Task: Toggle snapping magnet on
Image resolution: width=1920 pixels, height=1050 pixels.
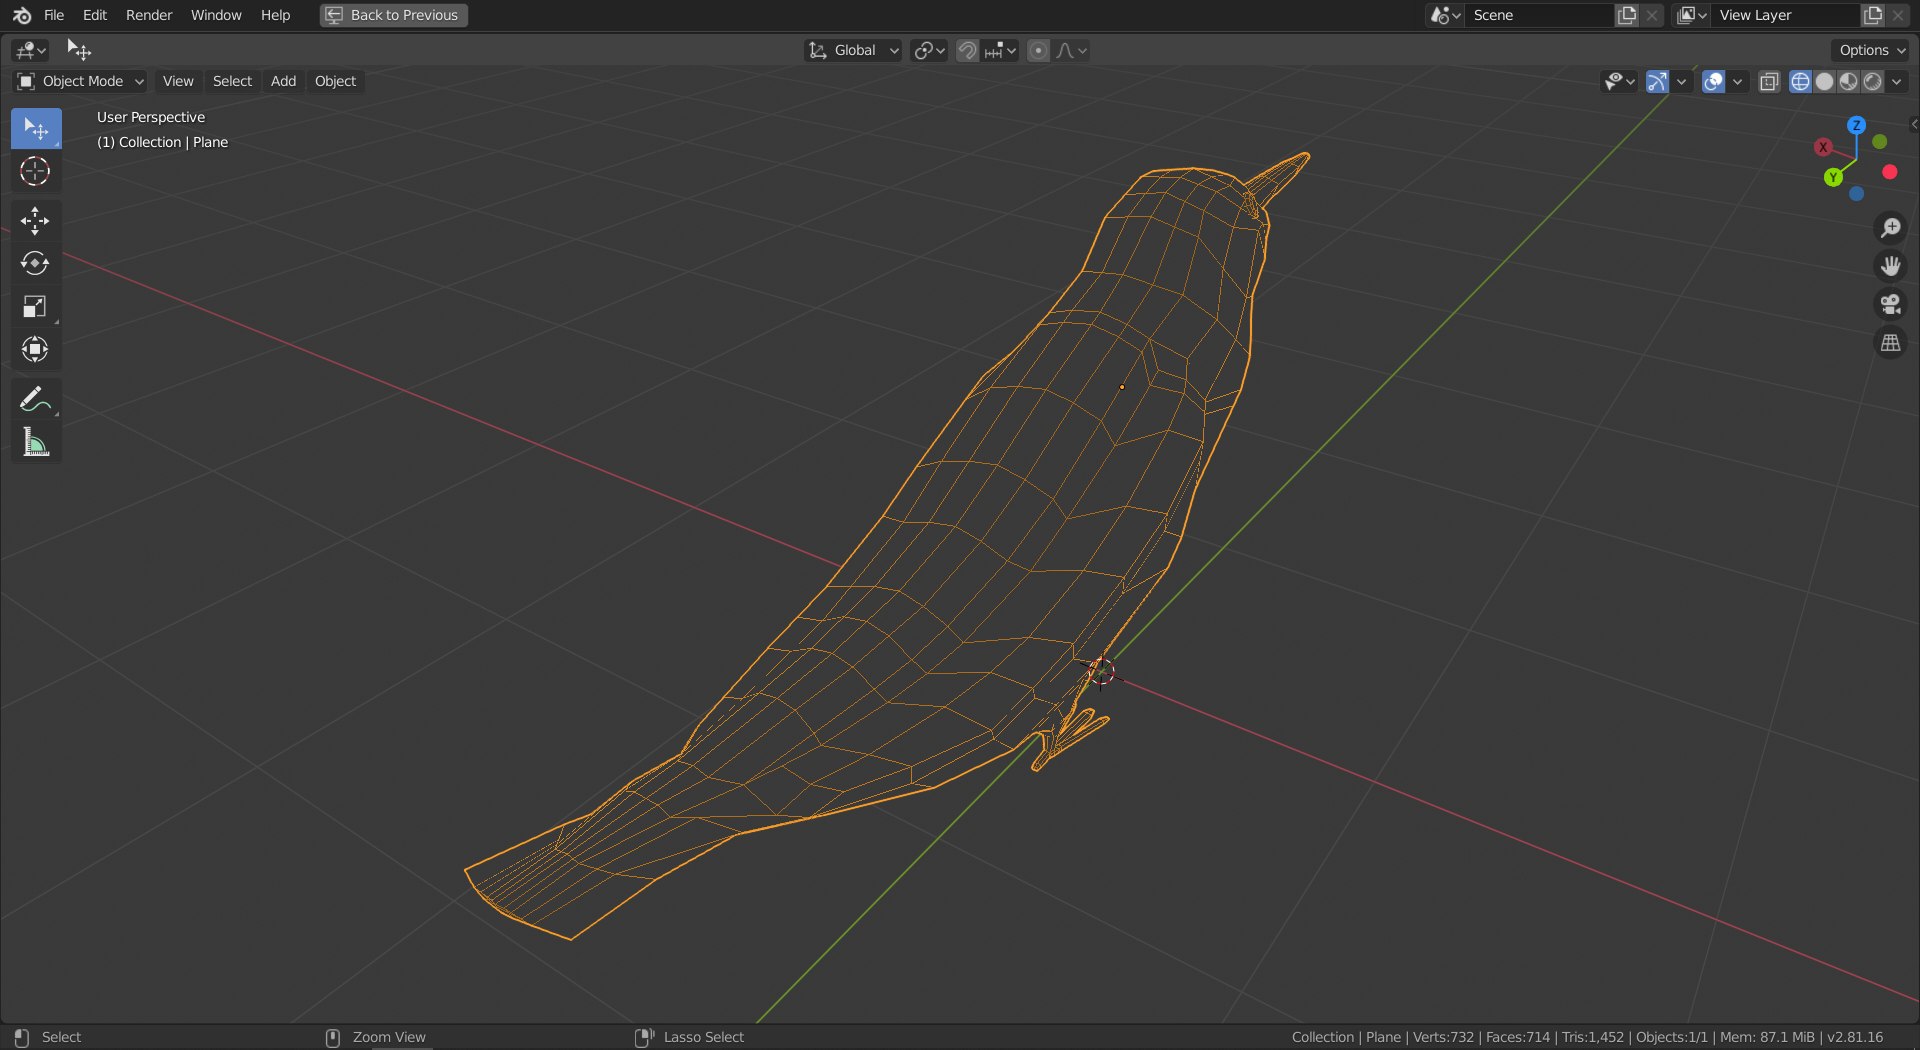Action: pos(967,50)
